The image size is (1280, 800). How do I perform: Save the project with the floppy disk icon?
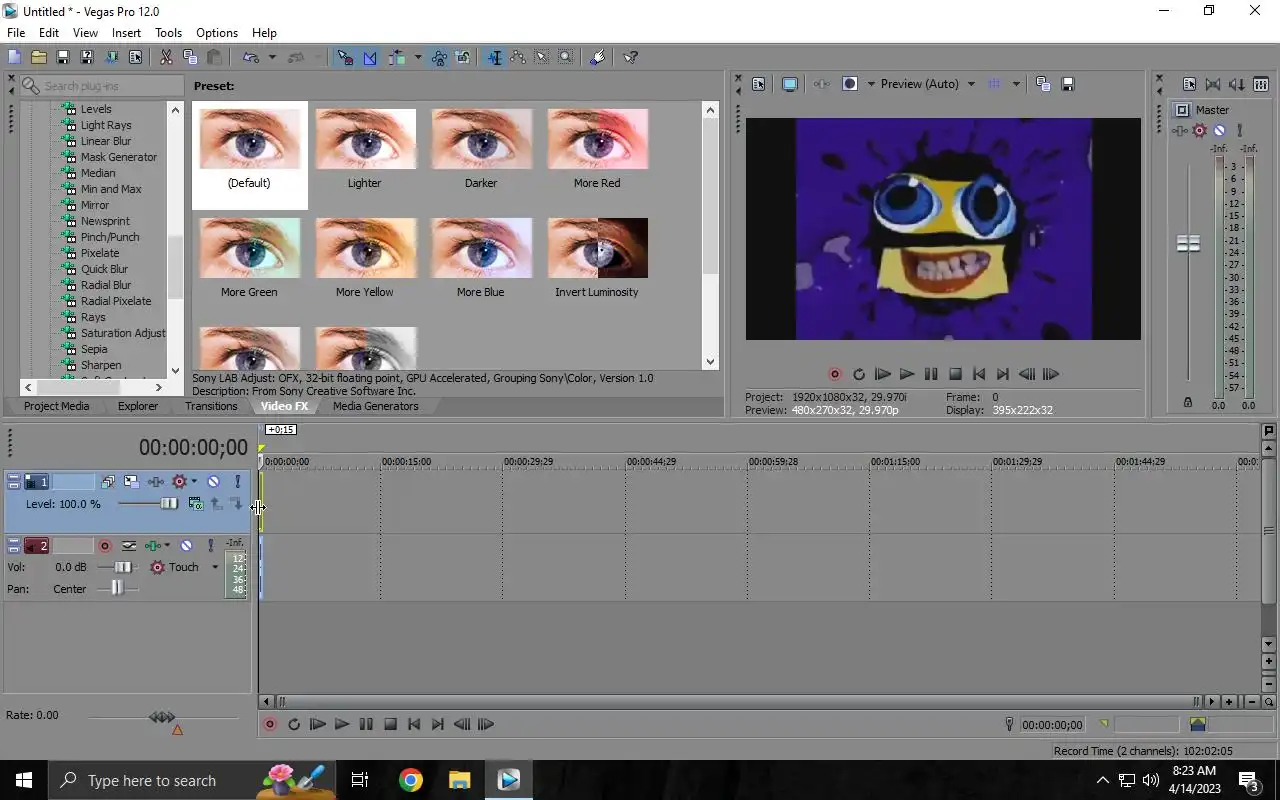pos(62,58)
